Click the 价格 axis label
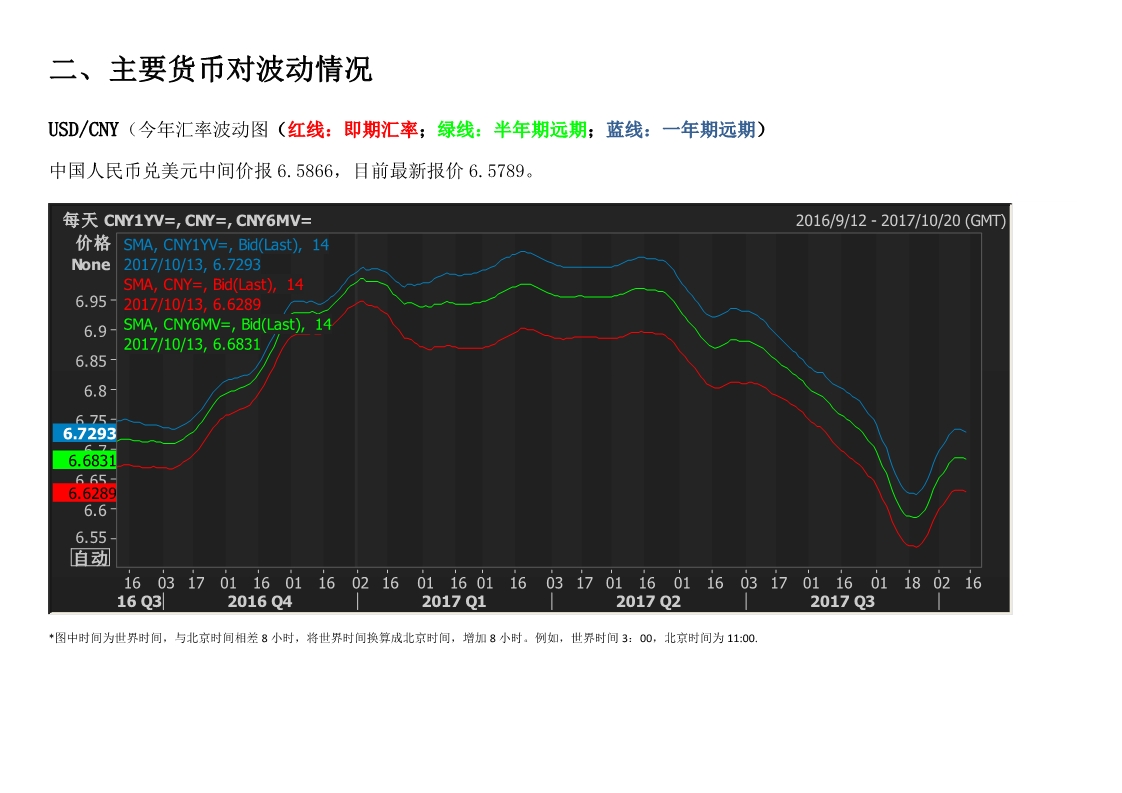The image size is (1122, 793). (x=93, y=243)
